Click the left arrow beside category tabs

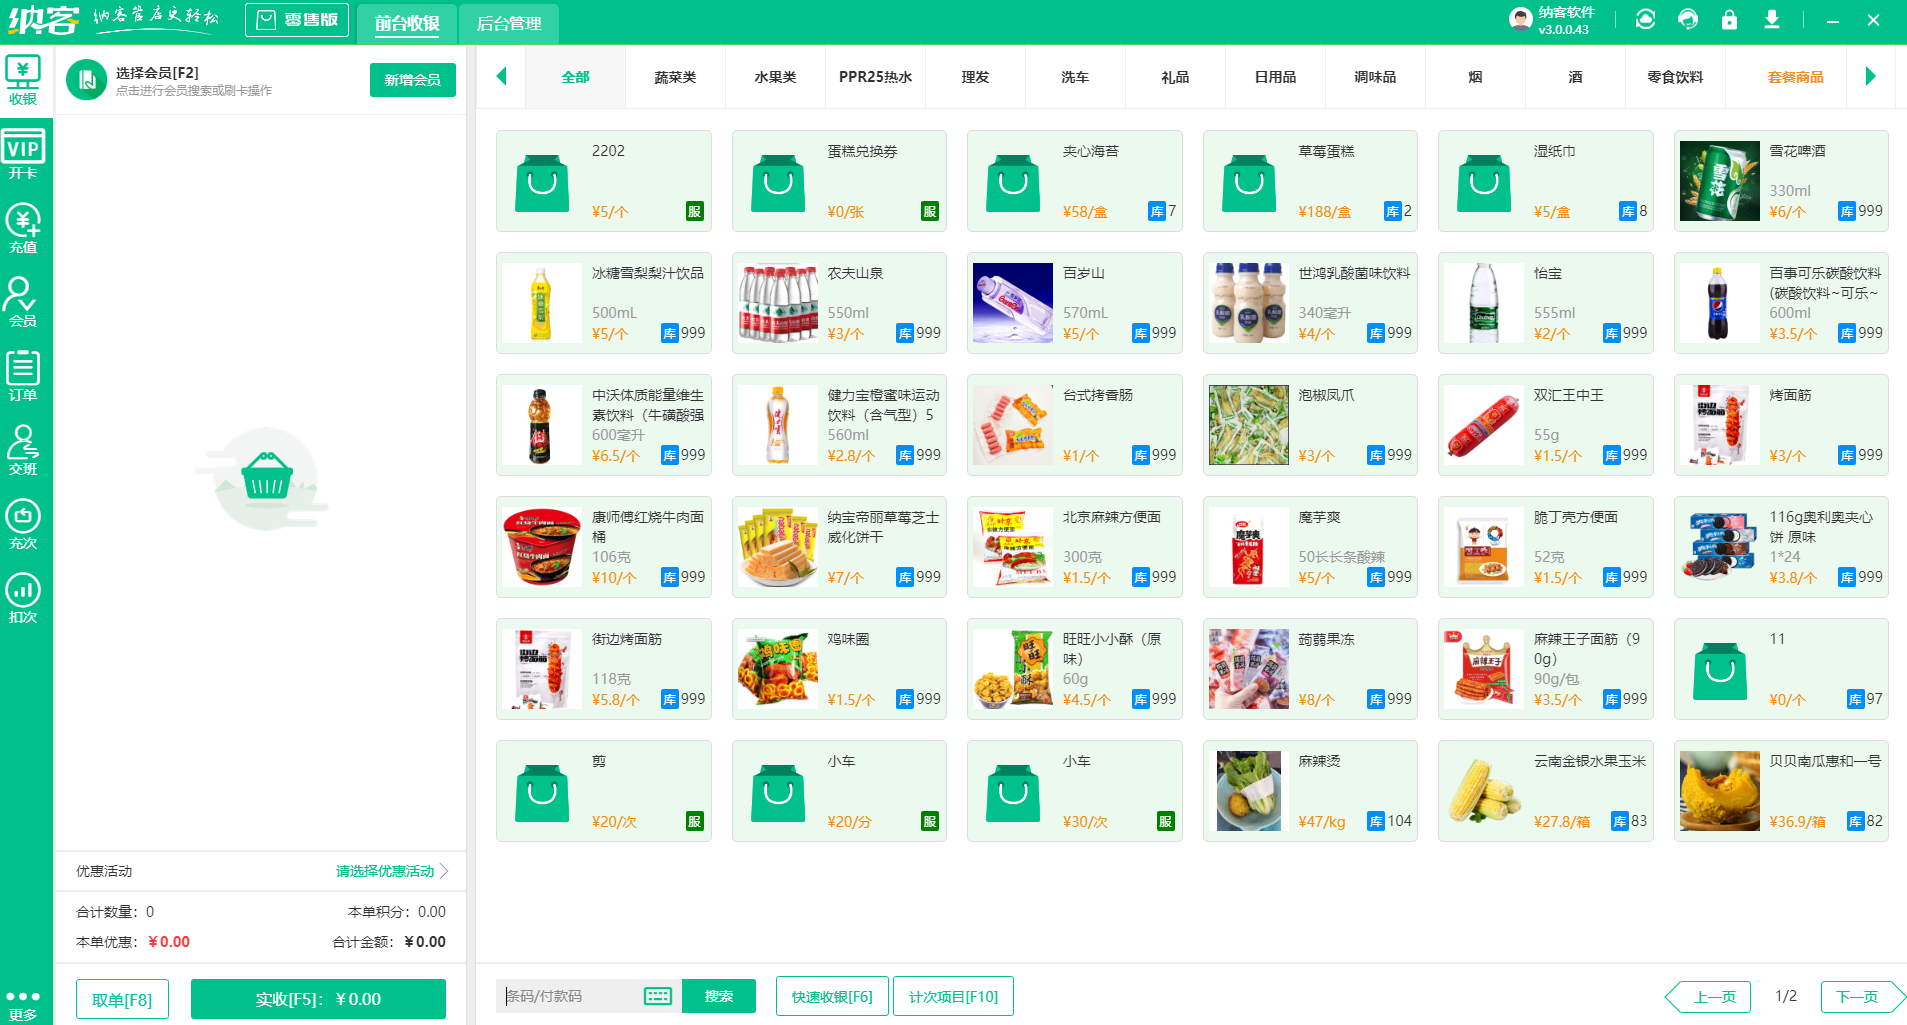click(x=501, y=77)
